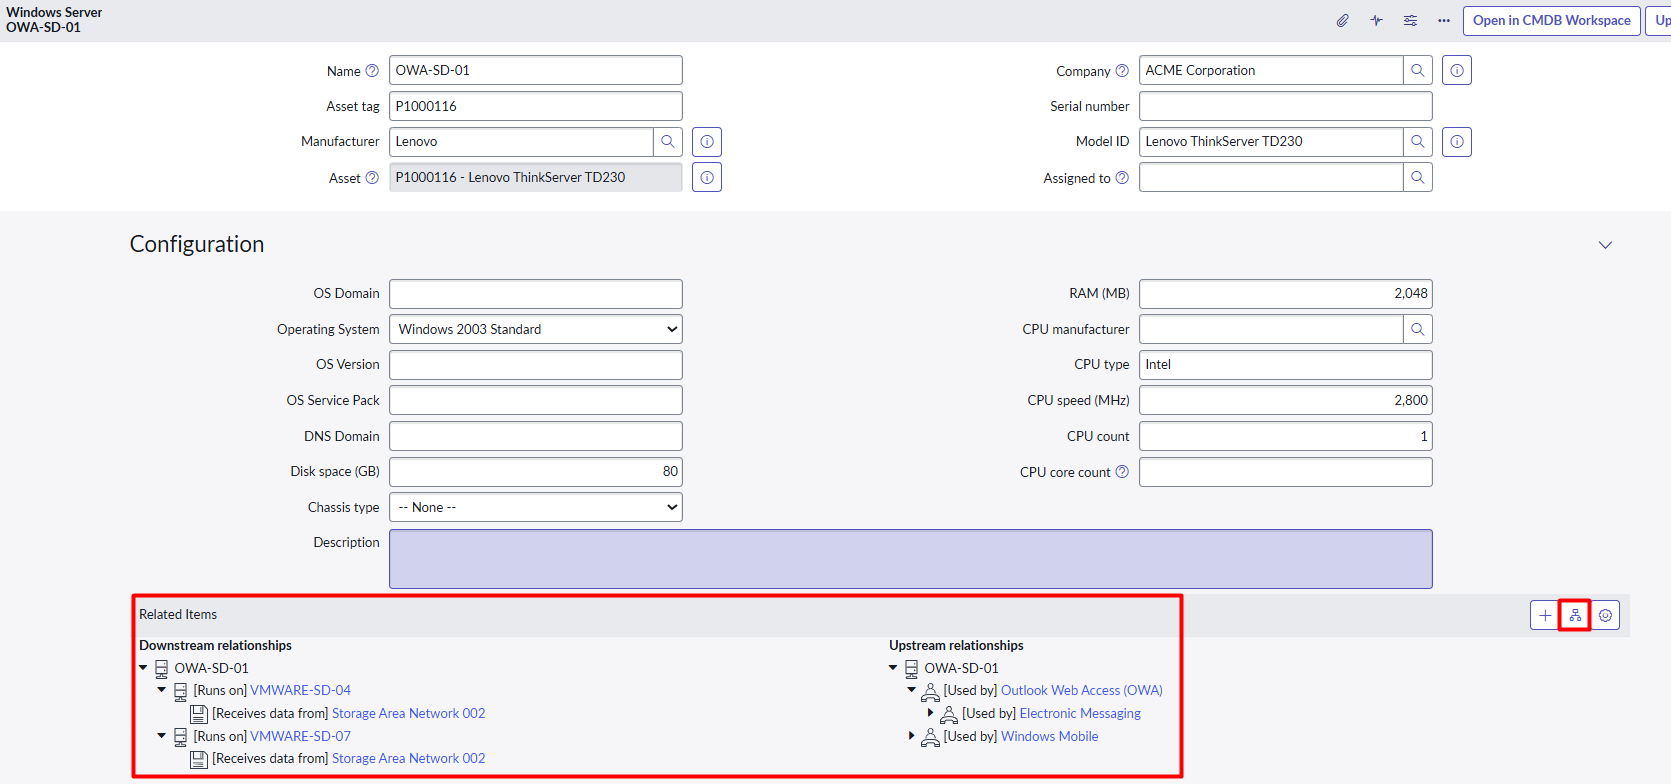Expand the Electronic Messaging tree node

tap(931, 713)
